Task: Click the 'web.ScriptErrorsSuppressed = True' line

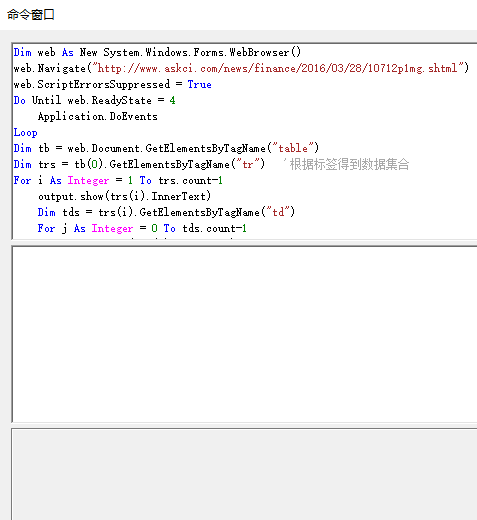Action: point(112,84)
